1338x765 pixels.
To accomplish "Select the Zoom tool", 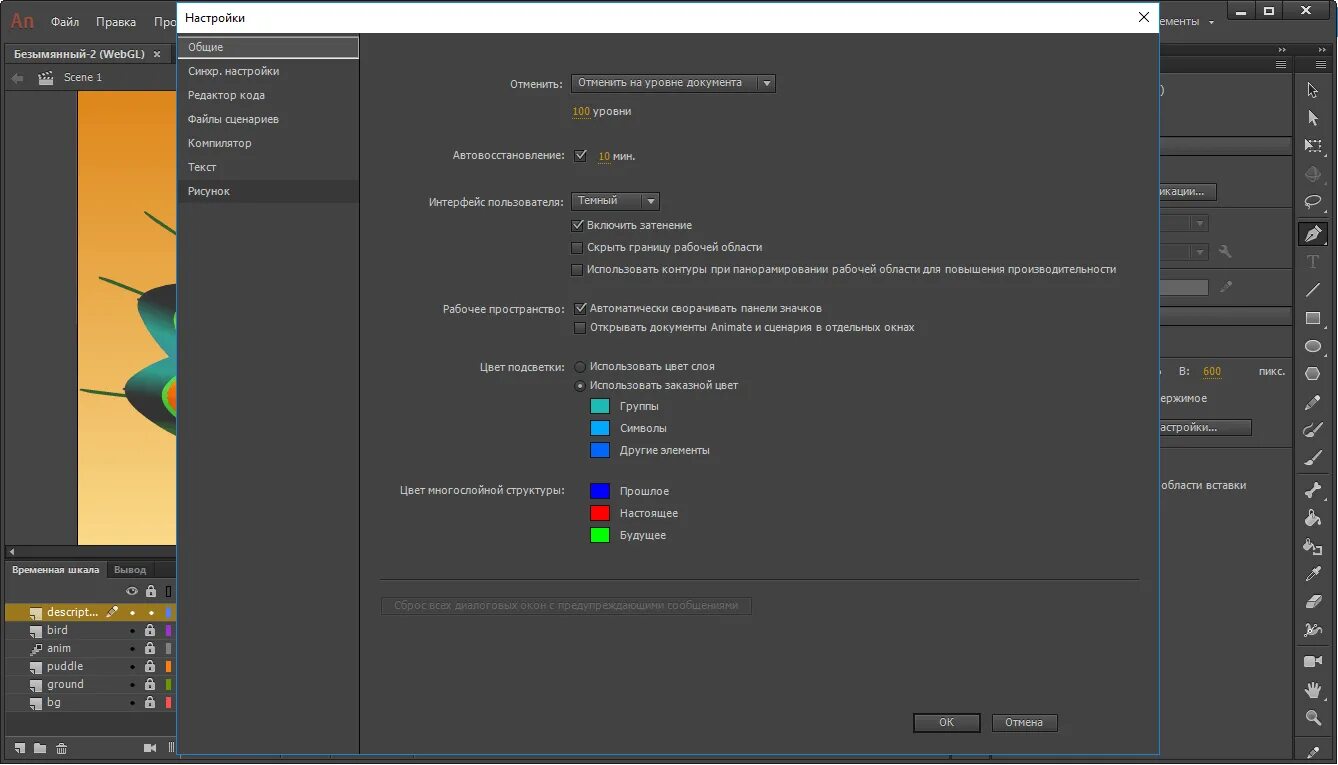I will point(1313,718).
